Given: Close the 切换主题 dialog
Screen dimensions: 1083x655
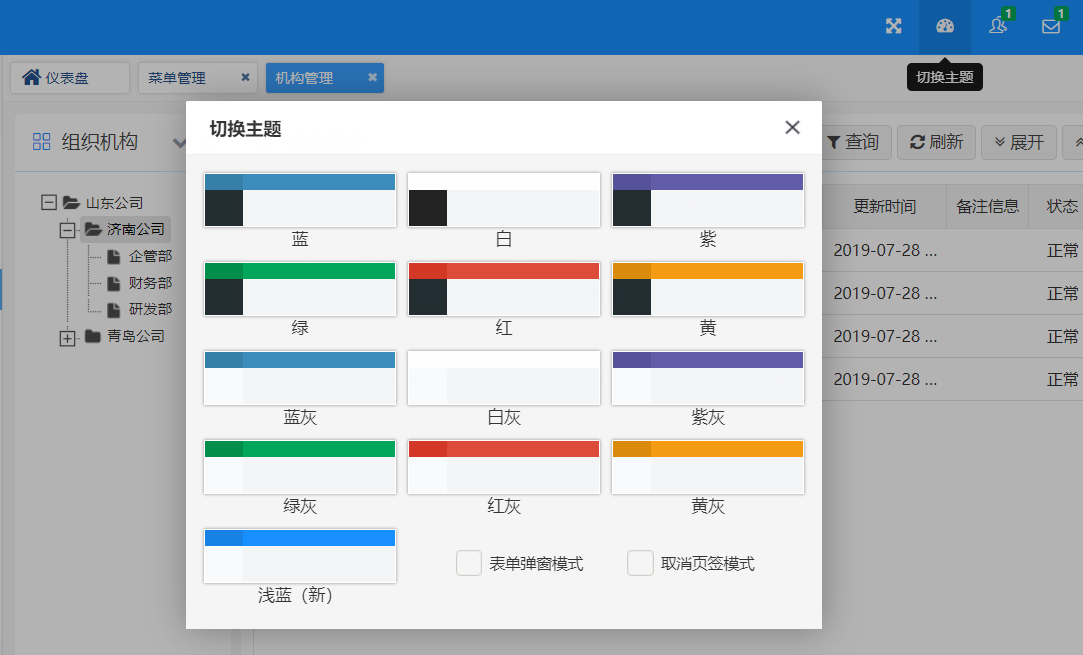Looking at the screenshot, I should pyautogui.click(x=792, y=127).
